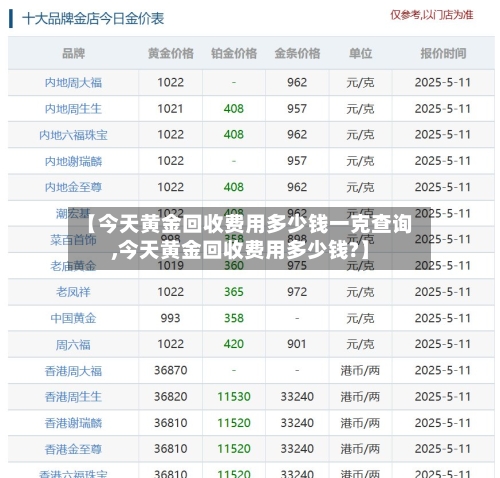Select gold bar price 901 for 周六福
Viewport: 500px width, 478px height.
pyautogui.click(x=297, y=344)
